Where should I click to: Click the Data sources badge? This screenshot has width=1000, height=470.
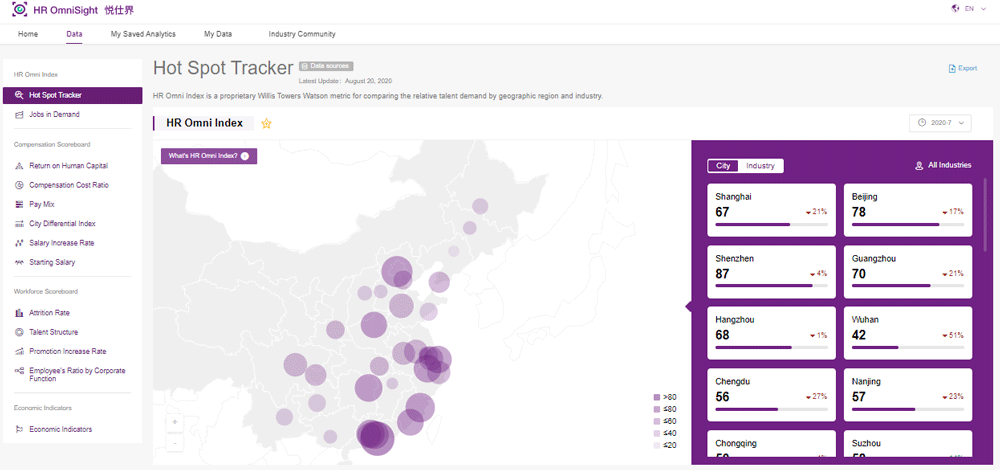tap(326, 66)
